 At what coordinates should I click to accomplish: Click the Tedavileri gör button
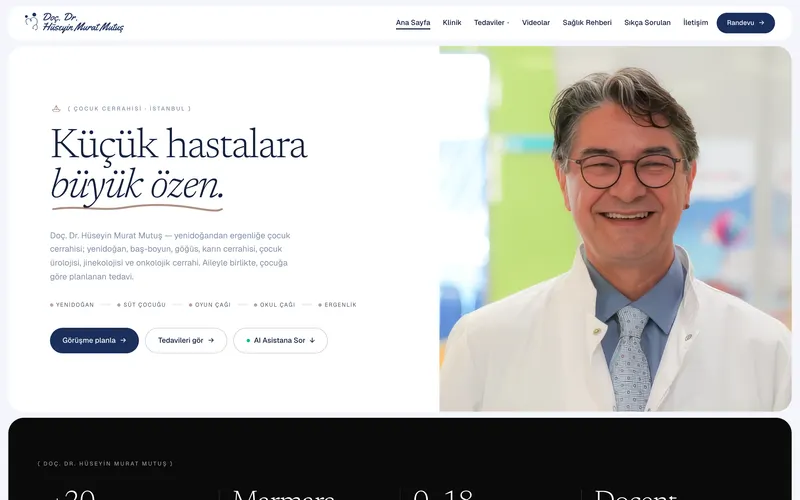click(x=186, y=340)
